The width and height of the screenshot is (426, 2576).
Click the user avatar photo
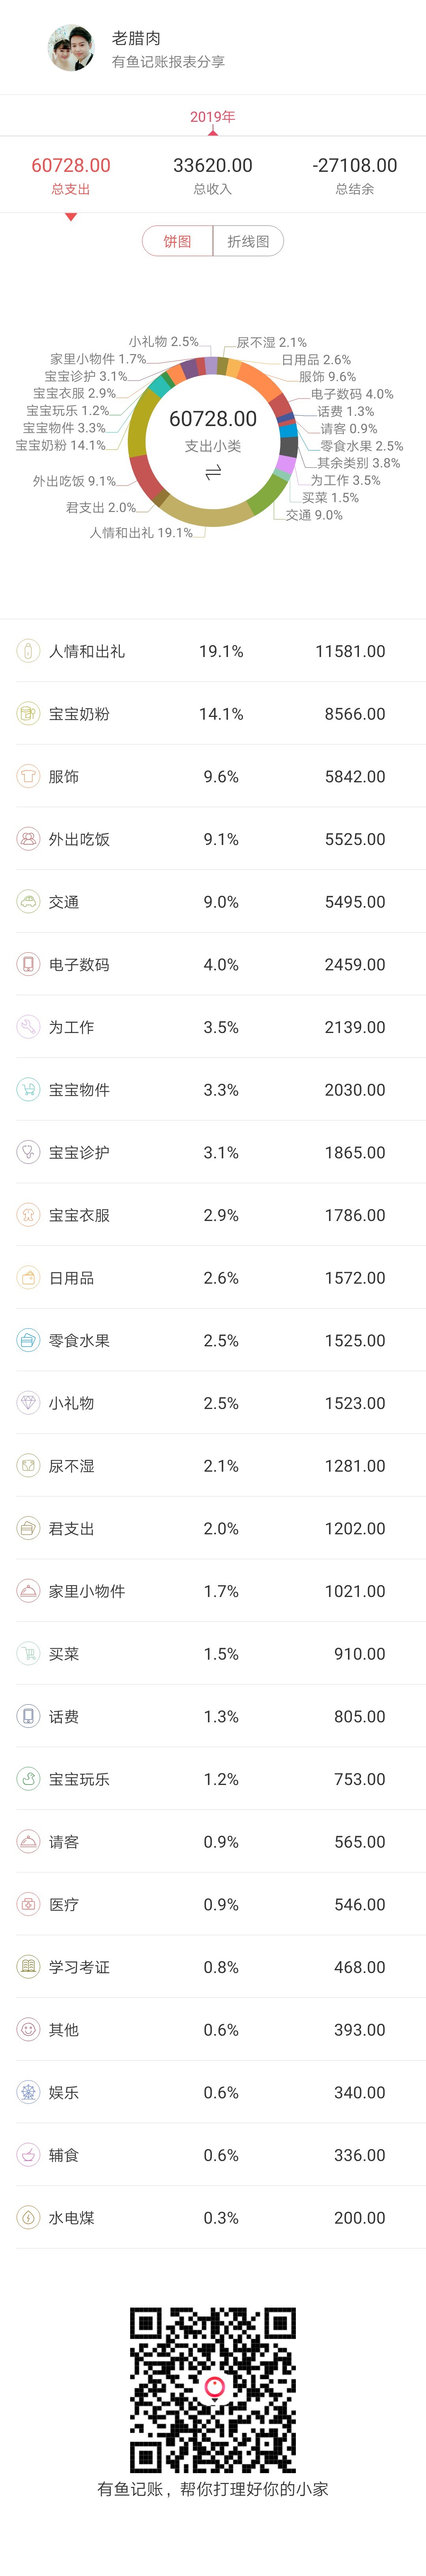point(72,48)
